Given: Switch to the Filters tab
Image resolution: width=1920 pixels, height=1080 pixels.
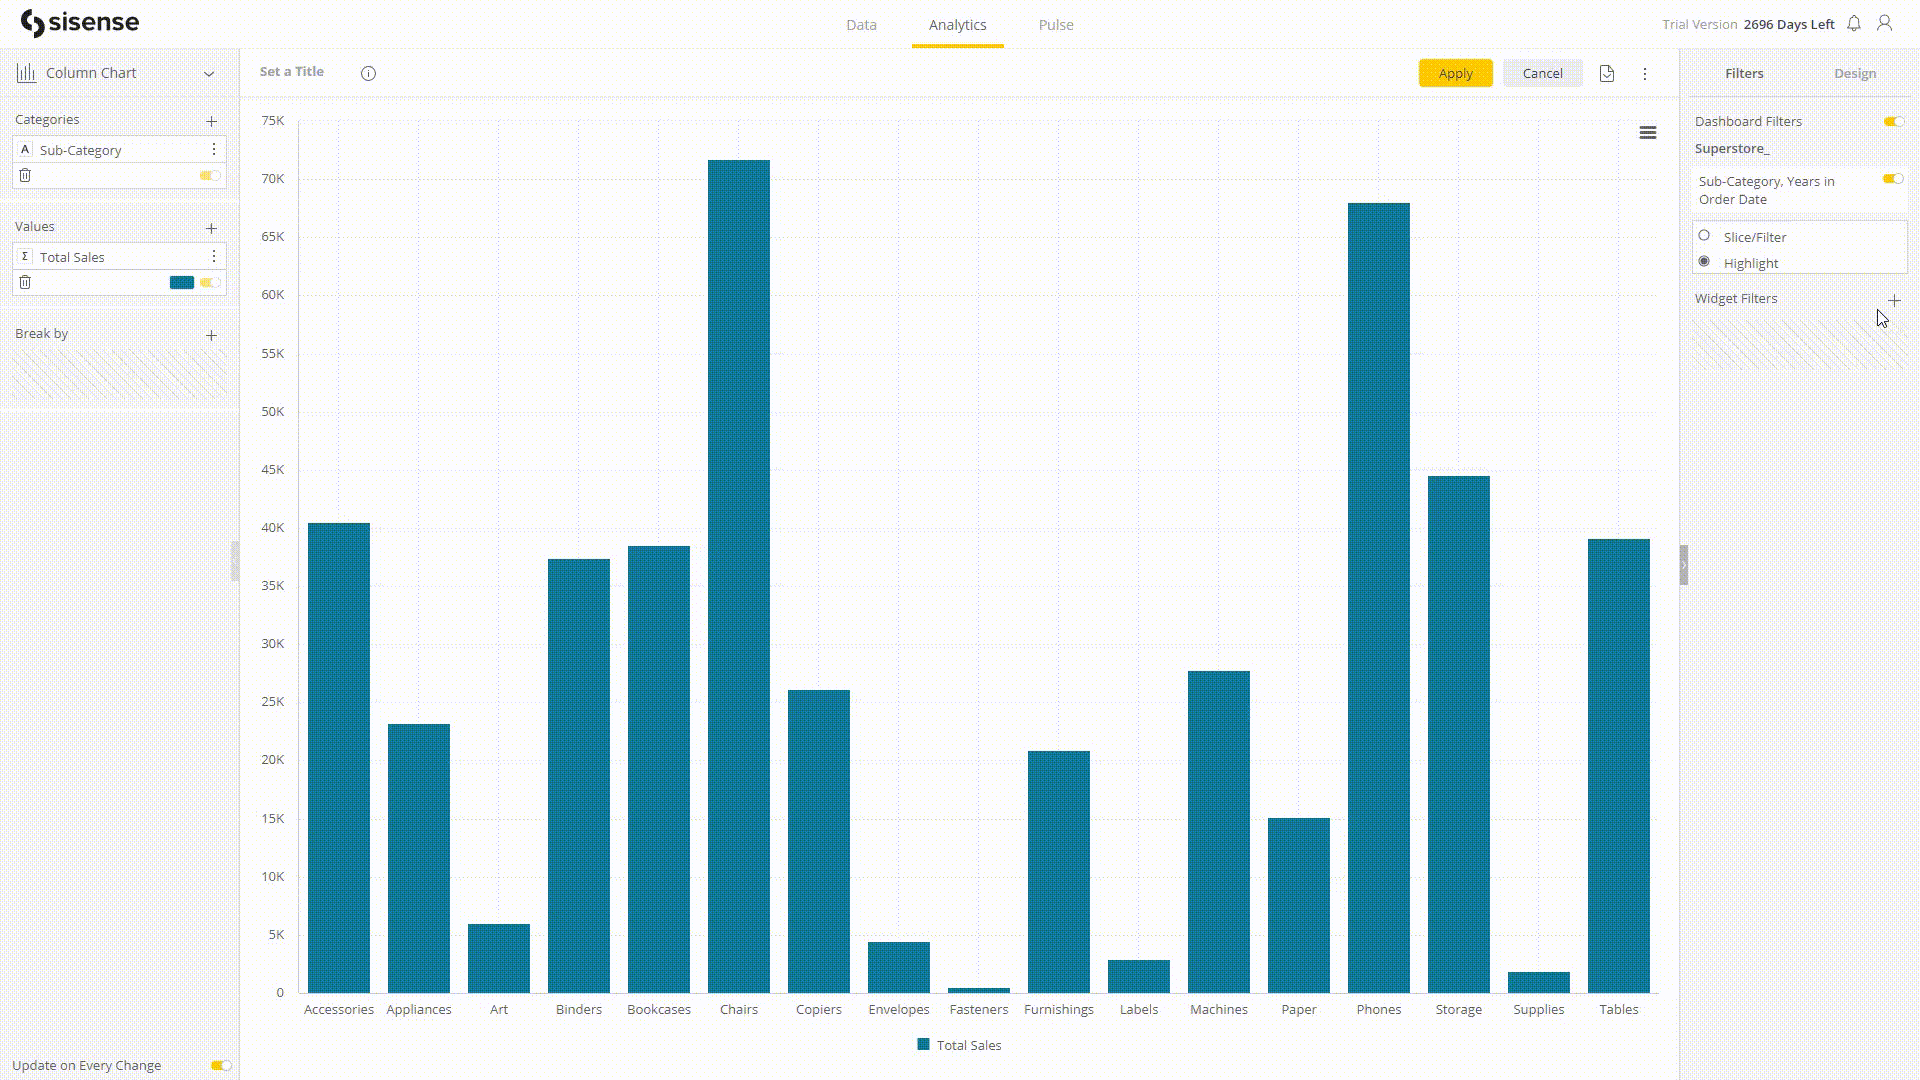Looking at the screenshot, I should click(1743, 73).
